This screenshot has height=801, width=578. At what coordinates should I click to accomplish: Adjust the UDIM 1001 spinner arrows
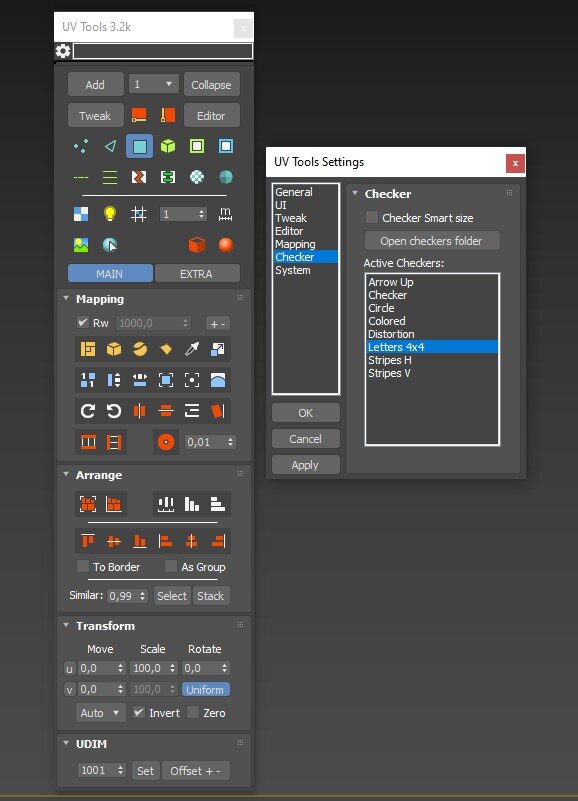point(121,770)
